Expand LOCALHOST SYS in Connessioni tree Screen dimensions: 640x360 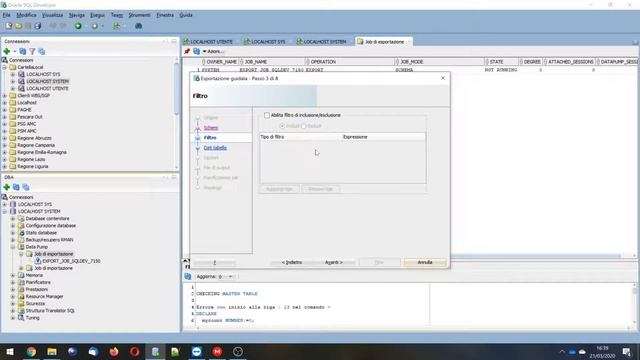(x=13, y=74)
